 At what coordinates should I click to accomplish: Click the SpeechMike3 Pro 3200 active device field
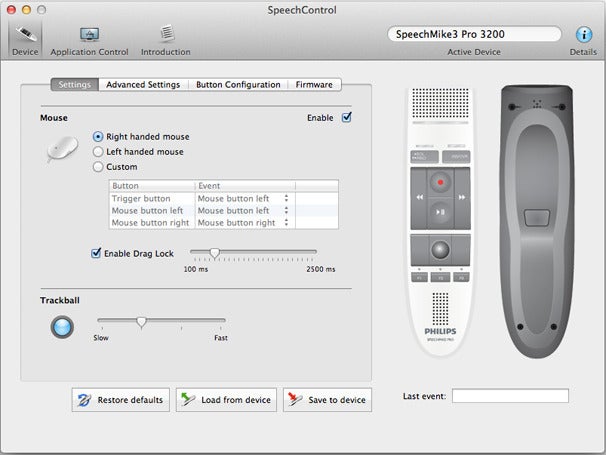(x=474, y=34)
